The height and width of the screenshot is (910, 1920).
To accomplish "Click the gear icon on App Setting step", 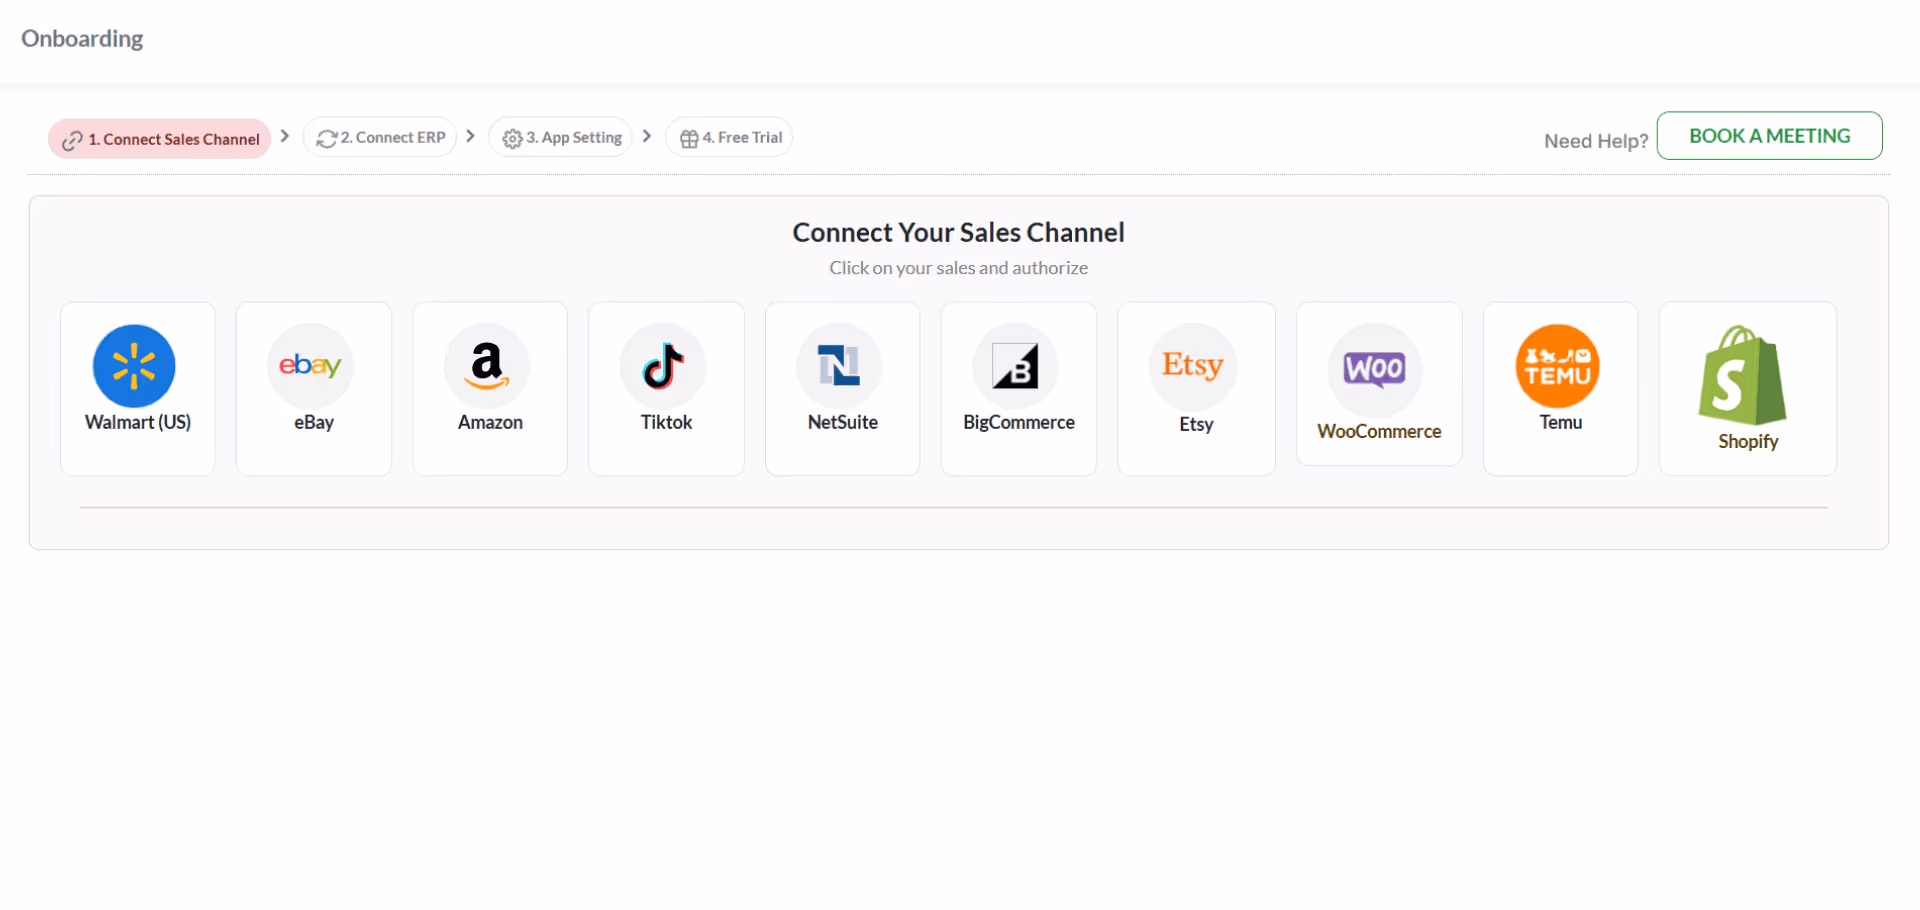I will tap(511, 138).
